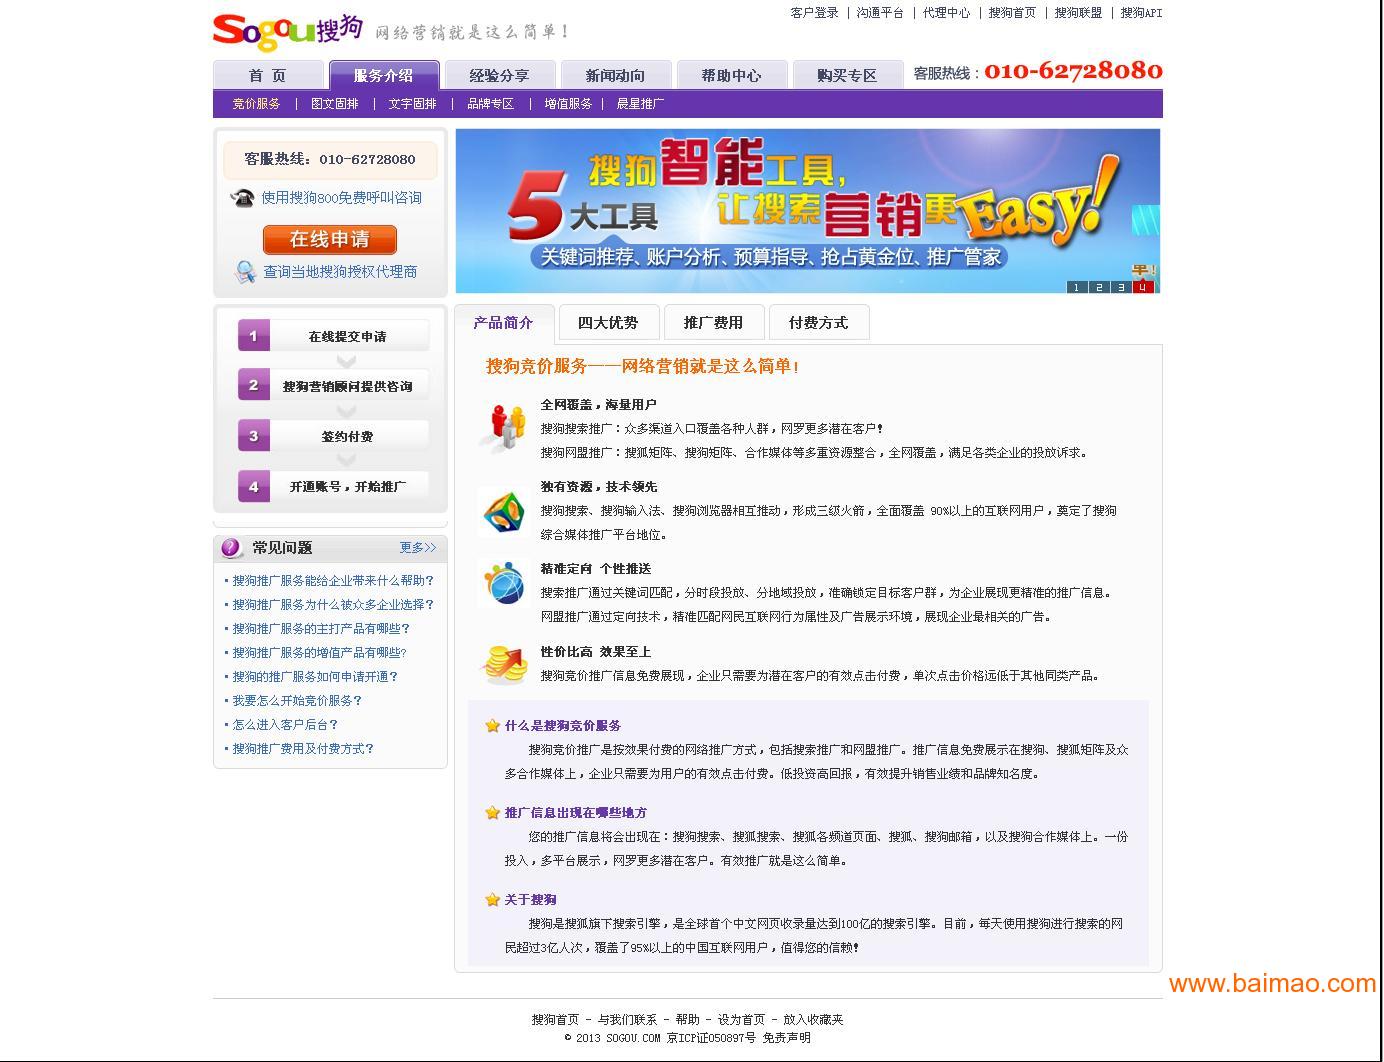Click 帮助 in the footer
The width and height of the screenshot is (1384, 1062).
tap(687, 1020)
